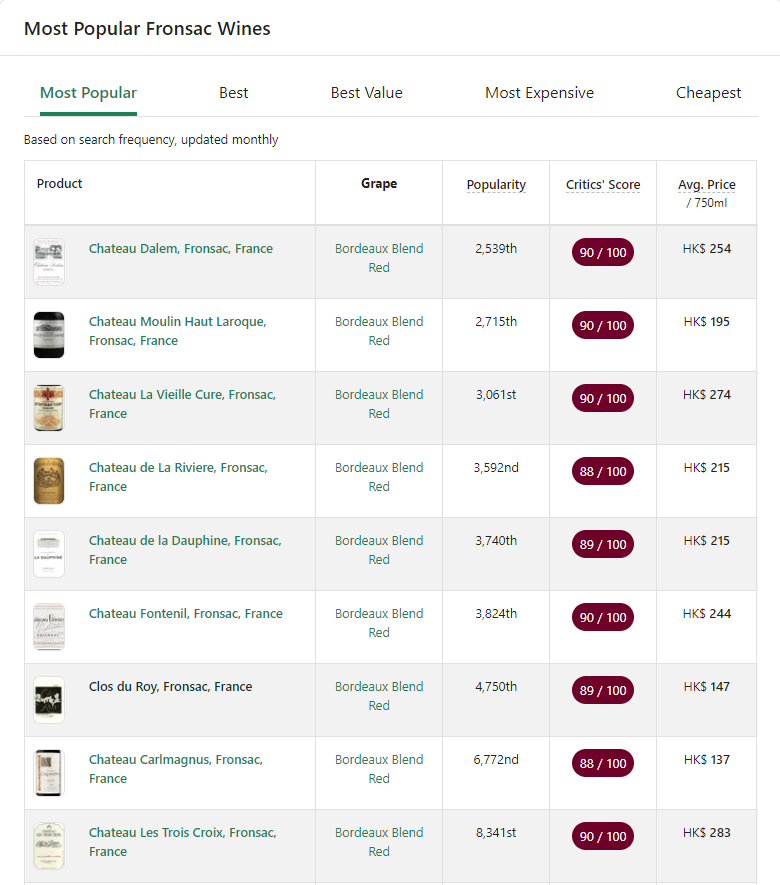Click the Chateau Fontenil, Fronsac, France link
Screen dimensions: 780x885
tap(185, 614)
